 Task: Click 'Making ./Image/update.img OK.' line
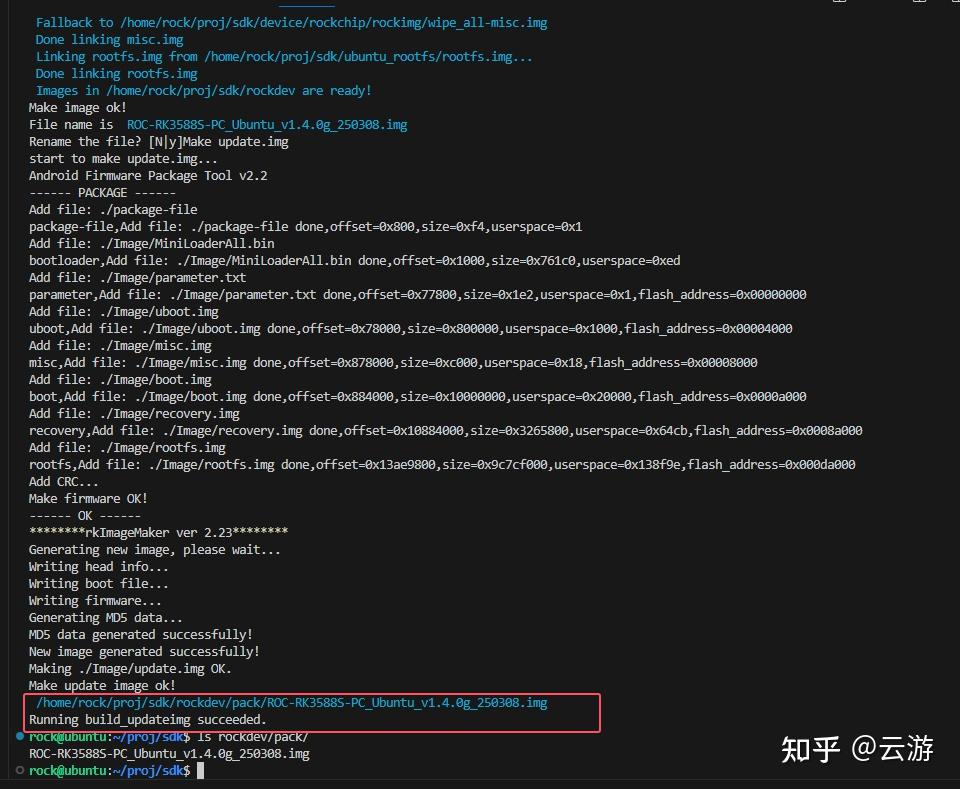click(x=130, y=669)
